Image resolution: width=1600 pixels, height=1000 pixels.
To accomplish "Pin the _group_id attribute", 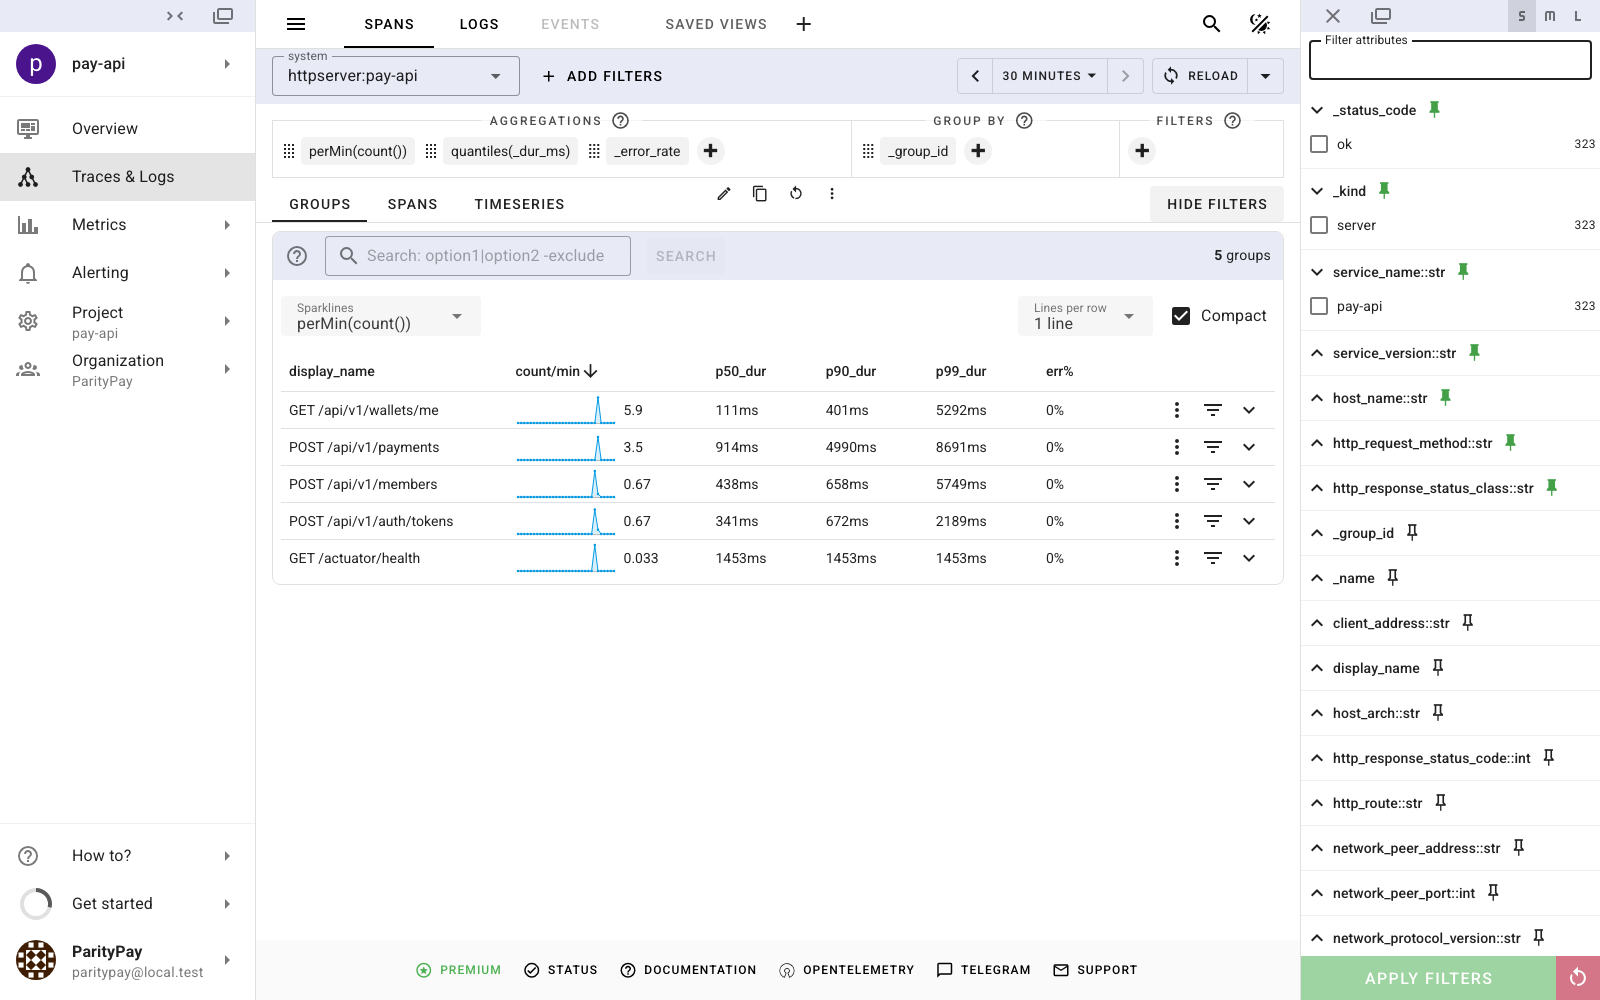I will coord(1412,532).
